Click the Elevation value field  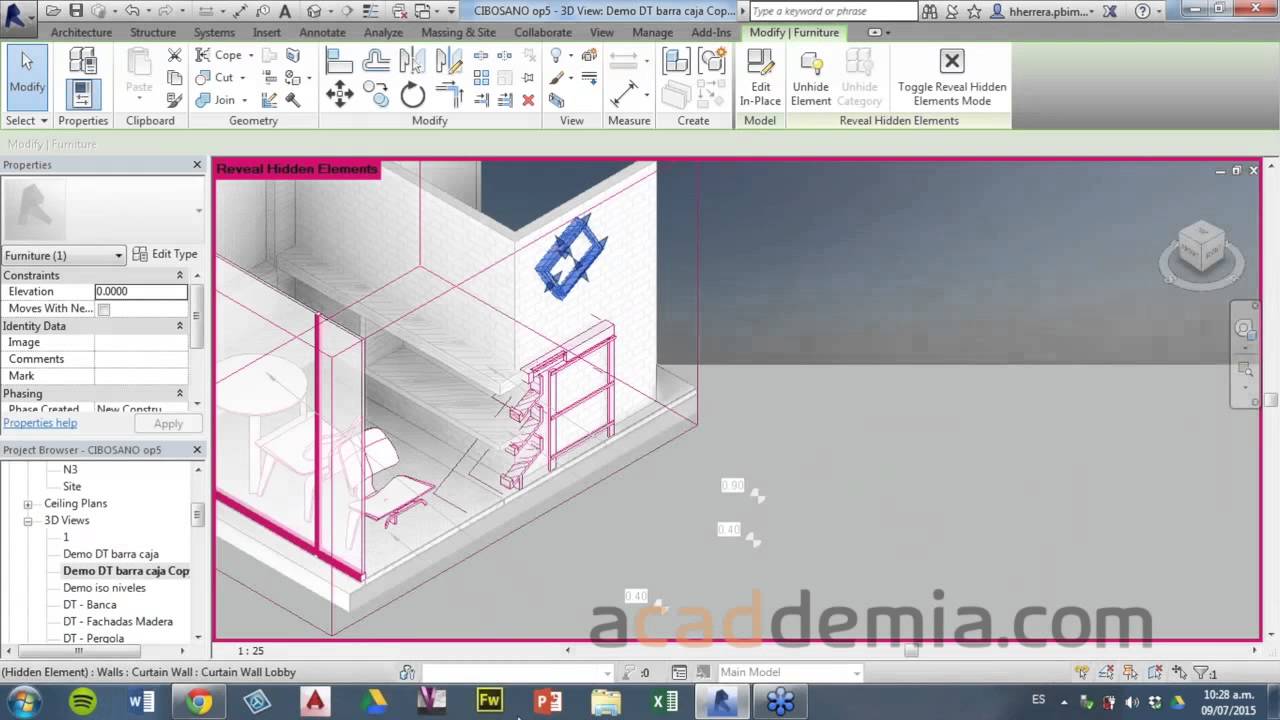click(141, 292)
